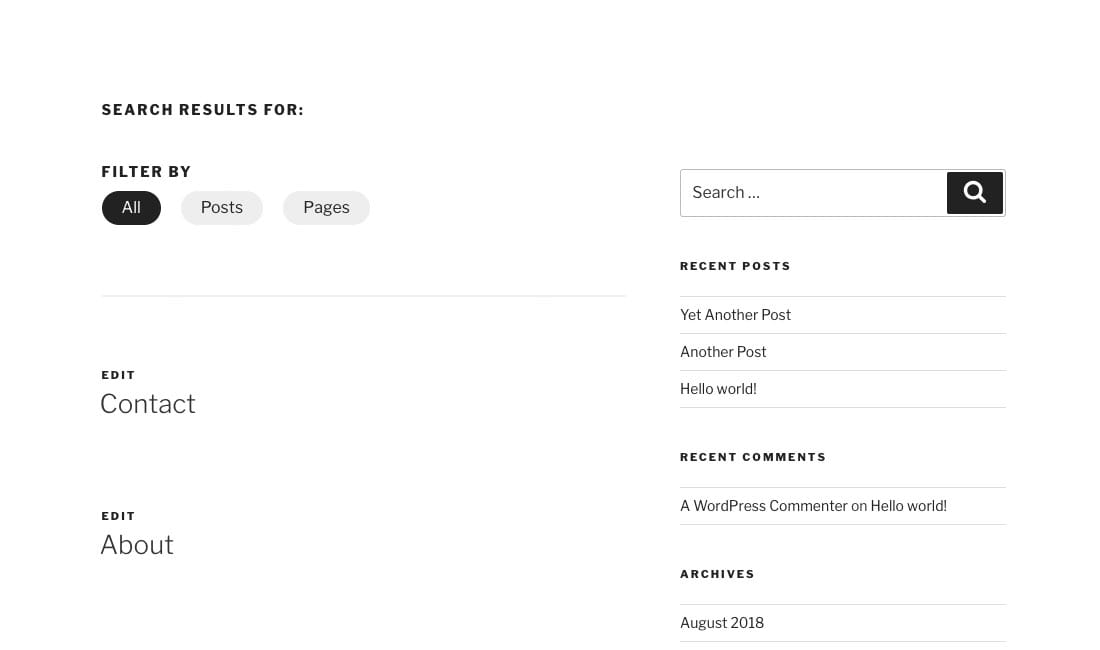
Task: Open 'Hello world!' in Recent Comments
Action: tap(908, 505)
